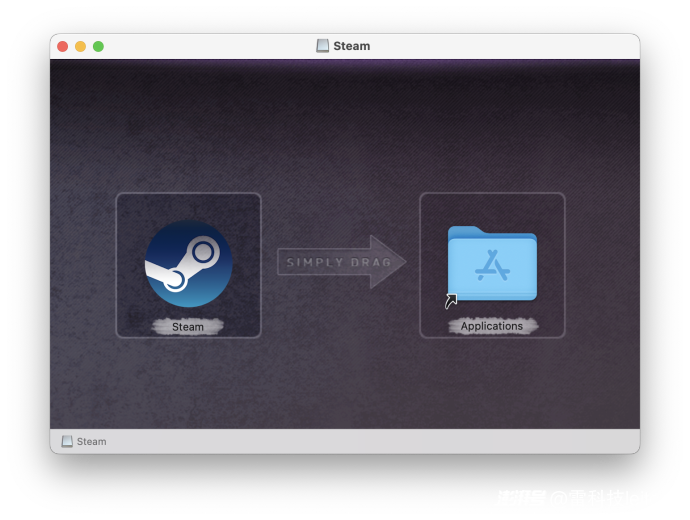
Task: Zoom the window using the green button
Action: pos(98,46)
